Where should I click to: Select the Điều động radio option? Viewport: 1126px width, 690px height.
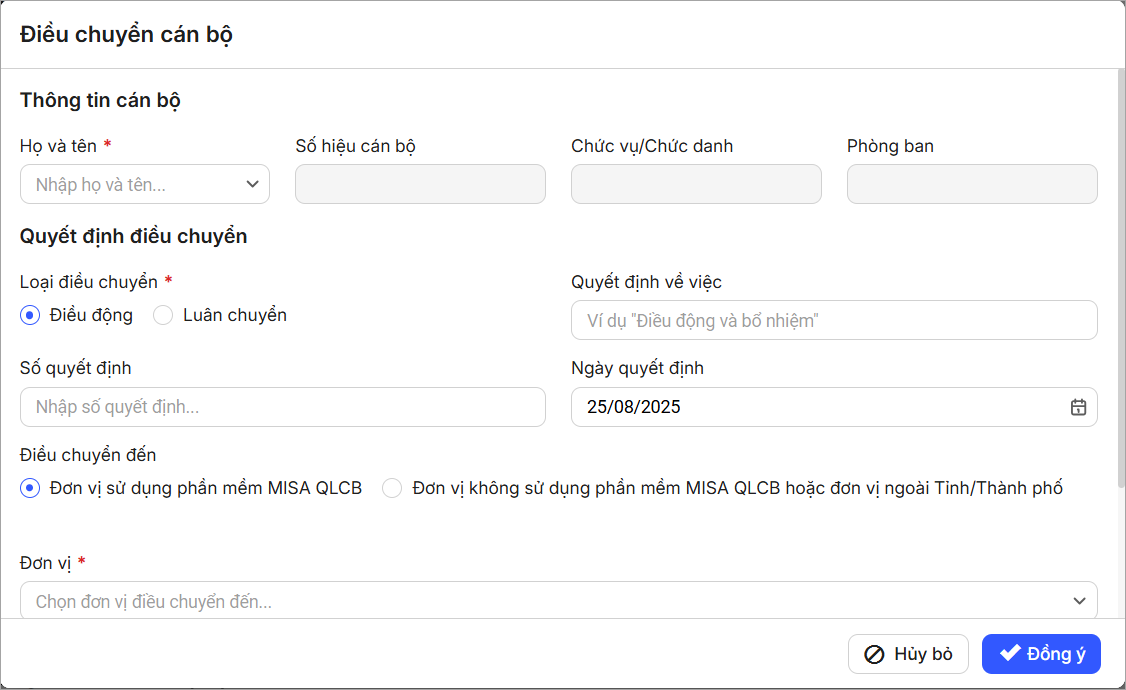[x=30, y=315]
